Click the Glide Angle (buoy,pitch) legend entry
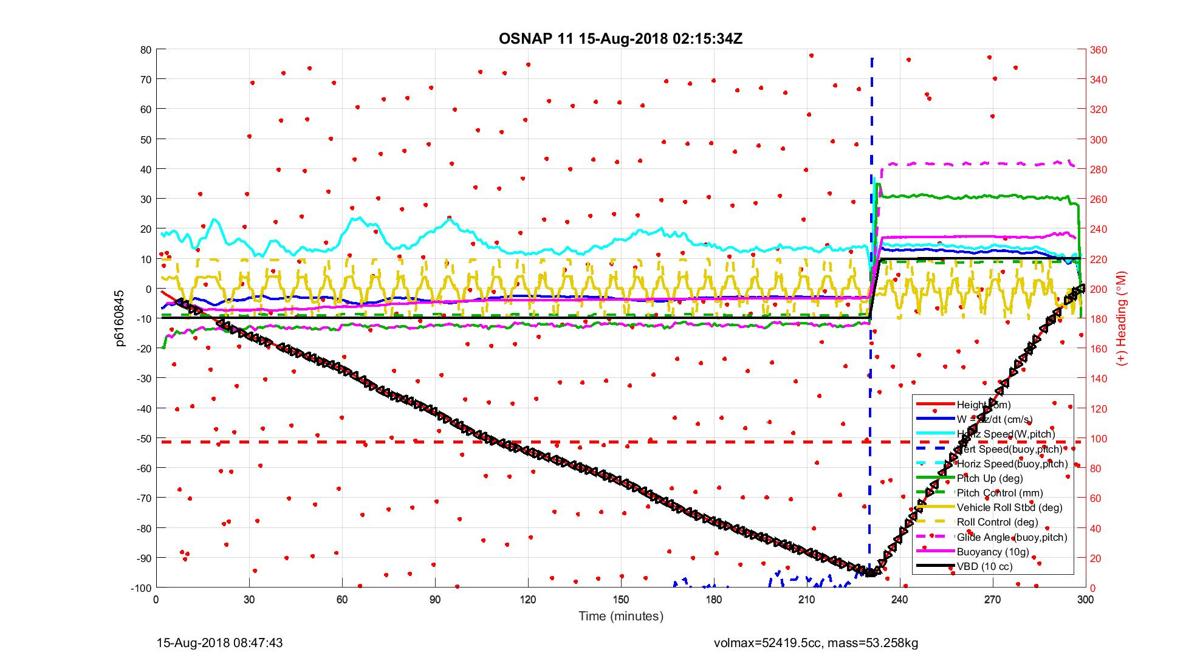1200x660 pixels. [1013, 537]
